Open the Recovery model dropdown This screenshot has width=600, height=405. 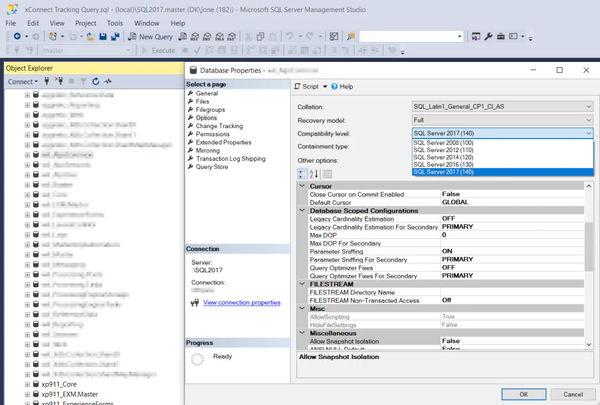[x=589, y=120]
